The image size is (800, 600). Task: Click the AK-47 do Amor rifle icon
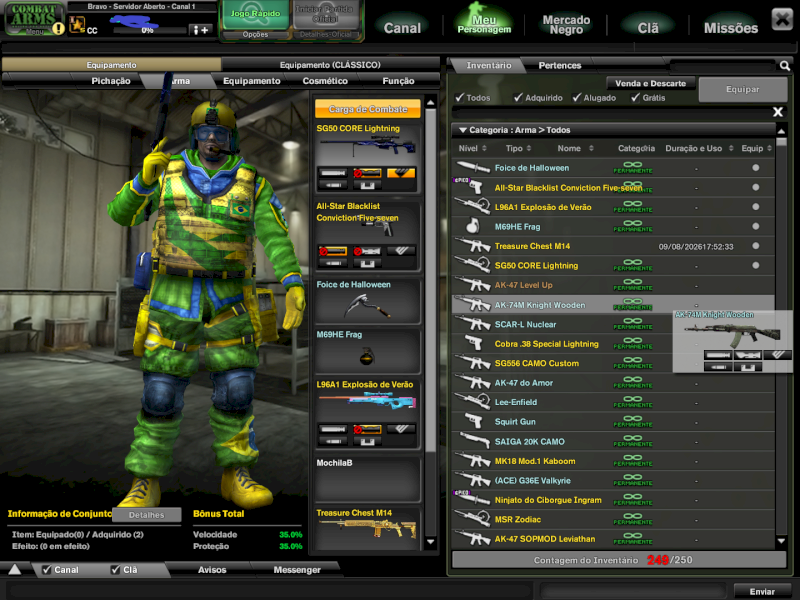point(473,382)
